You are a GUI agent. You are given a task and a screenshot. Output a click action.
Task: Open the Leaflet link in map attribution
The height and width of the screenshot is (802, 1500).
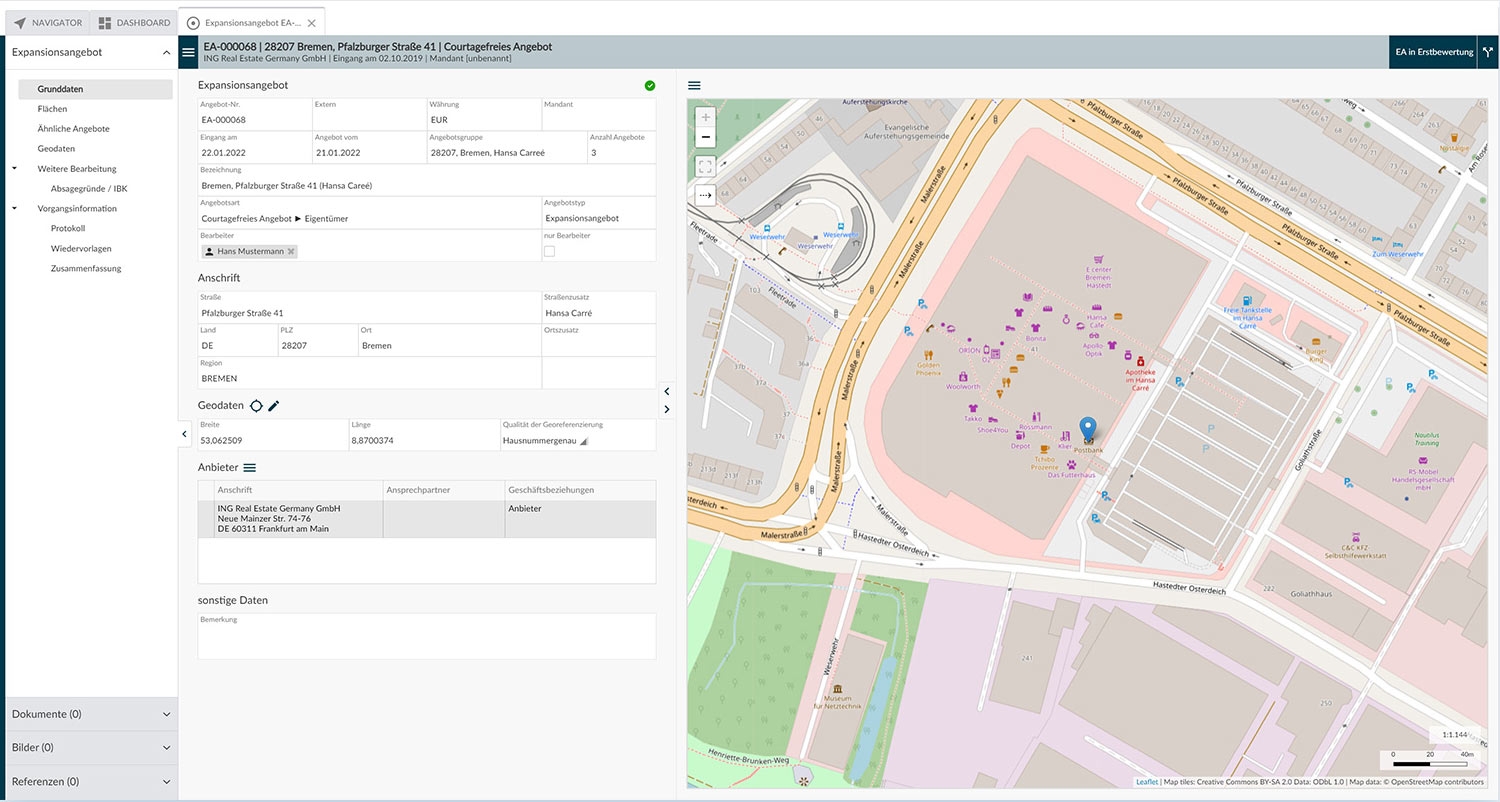(1146, 782)
